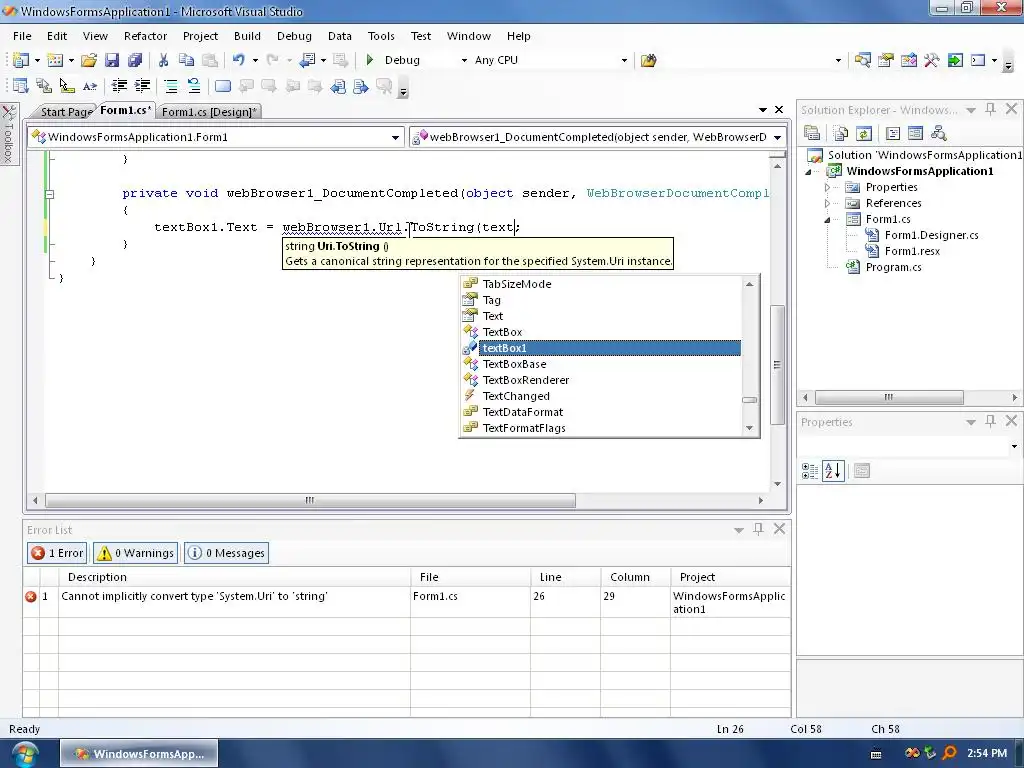This screenshot has height=768, width=1024.
Task: Click View Class Diagram icon in Solution Explorer
Action: click(938, 133)
